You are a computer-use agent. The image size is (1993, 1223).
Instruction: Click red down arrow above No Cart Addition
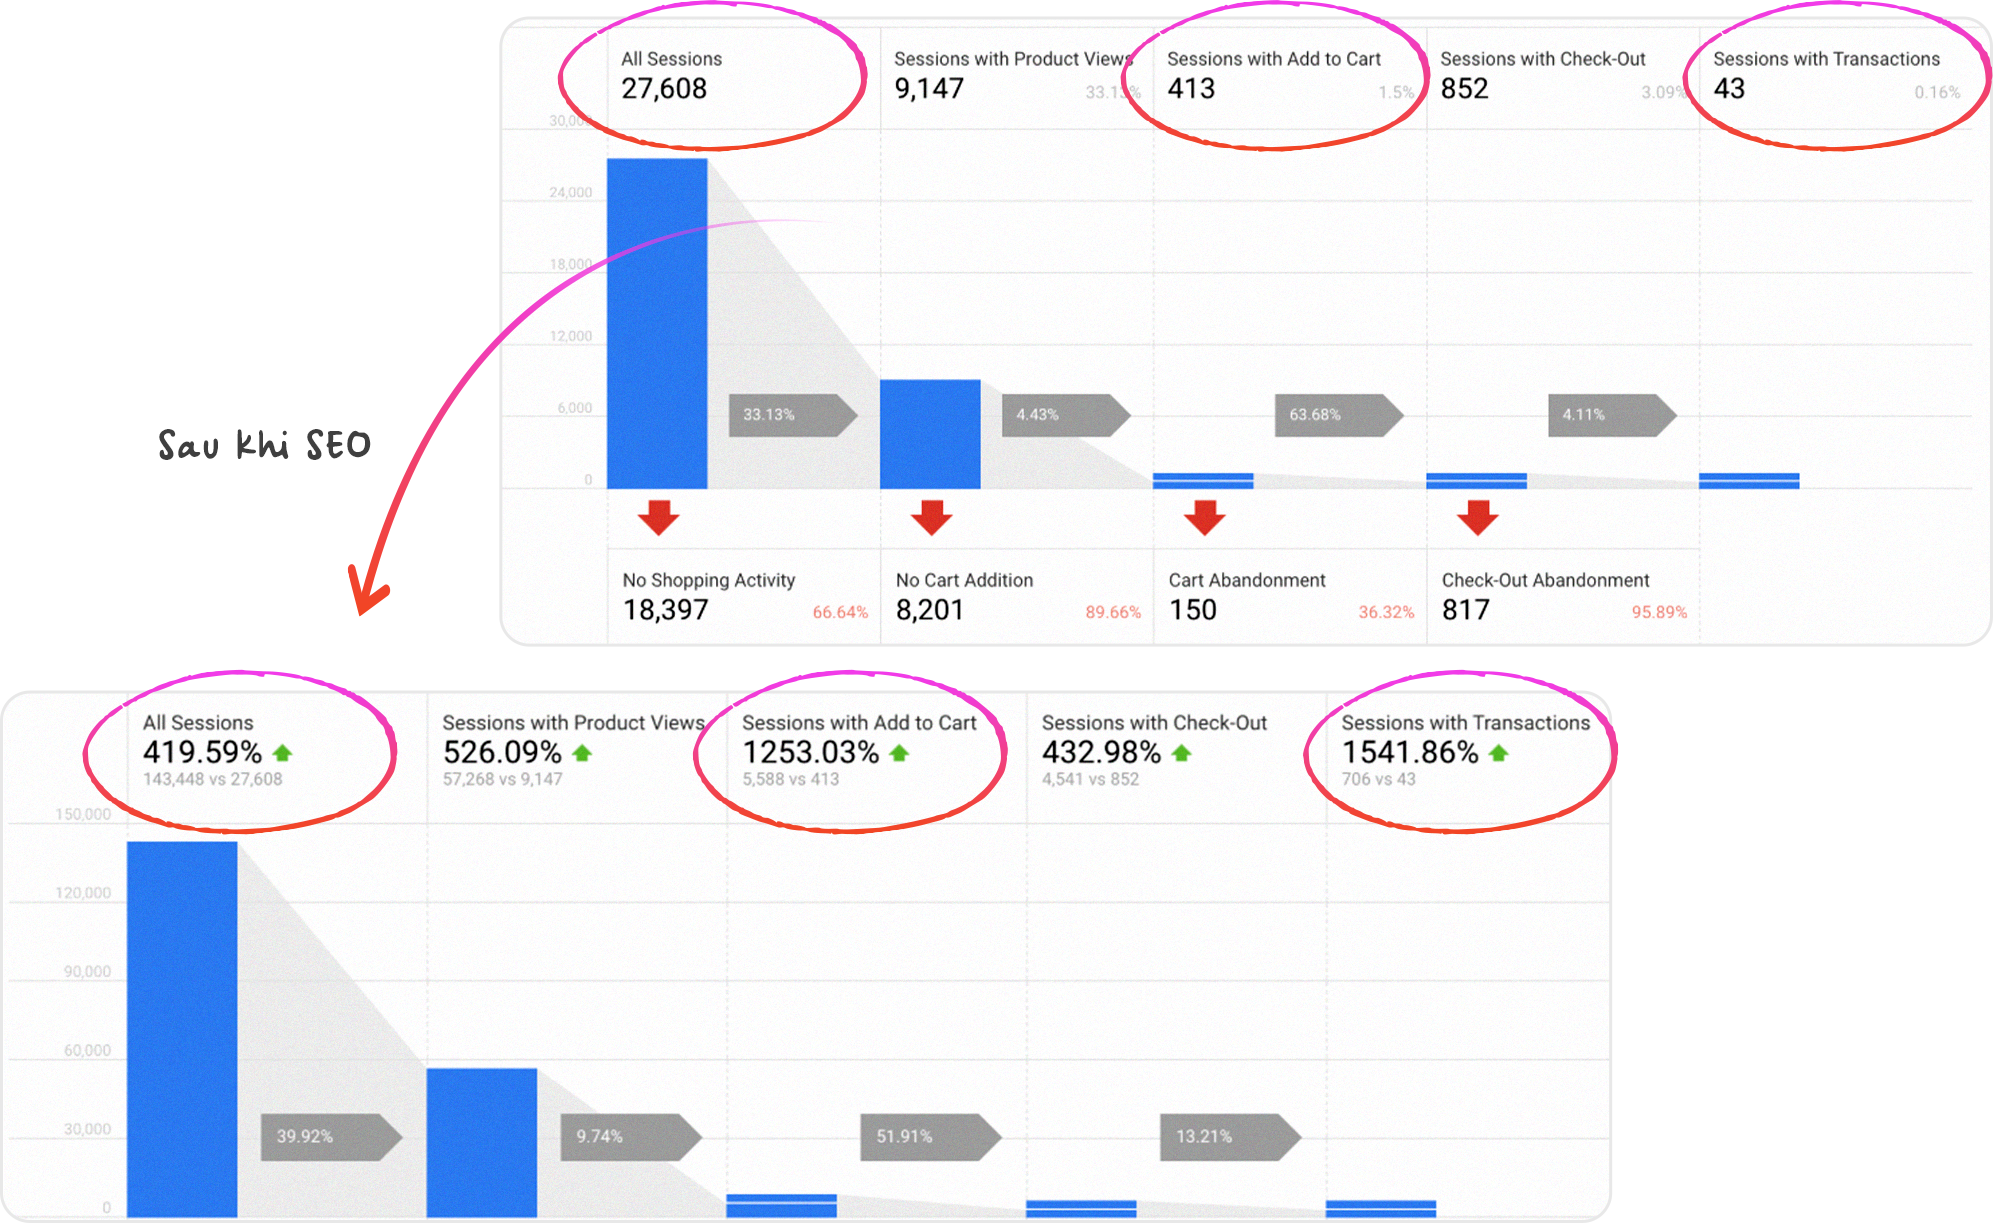pyautogui.click(x=931, y=518)
